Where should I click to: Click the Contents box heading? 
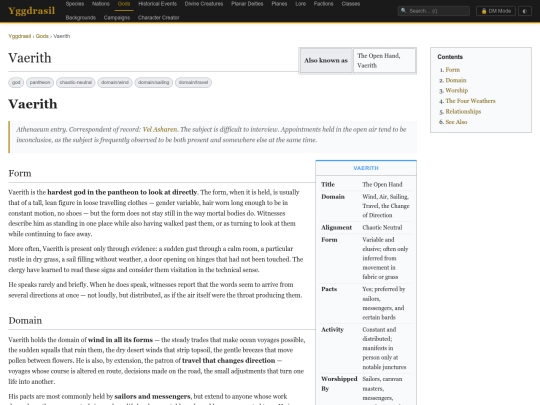[x=450, y=57]
